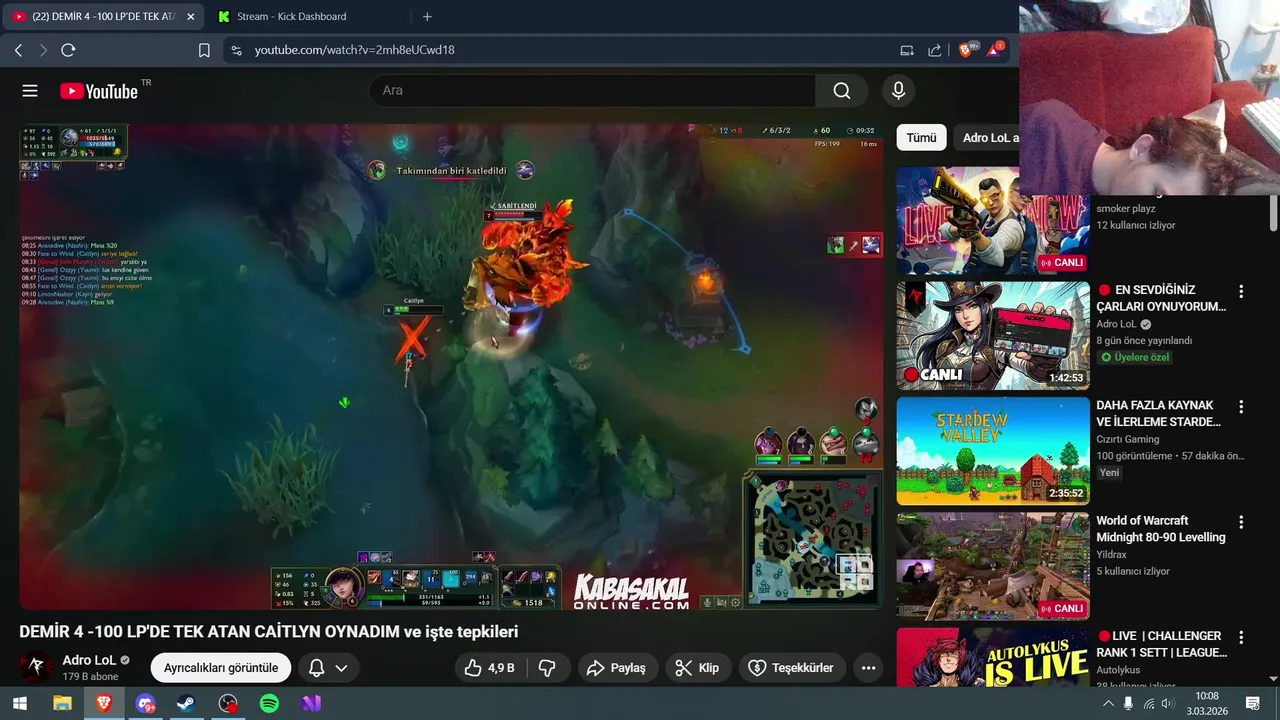Like the video with 4,9 B
The image size is (1280, 720).
tap(491, 668)
